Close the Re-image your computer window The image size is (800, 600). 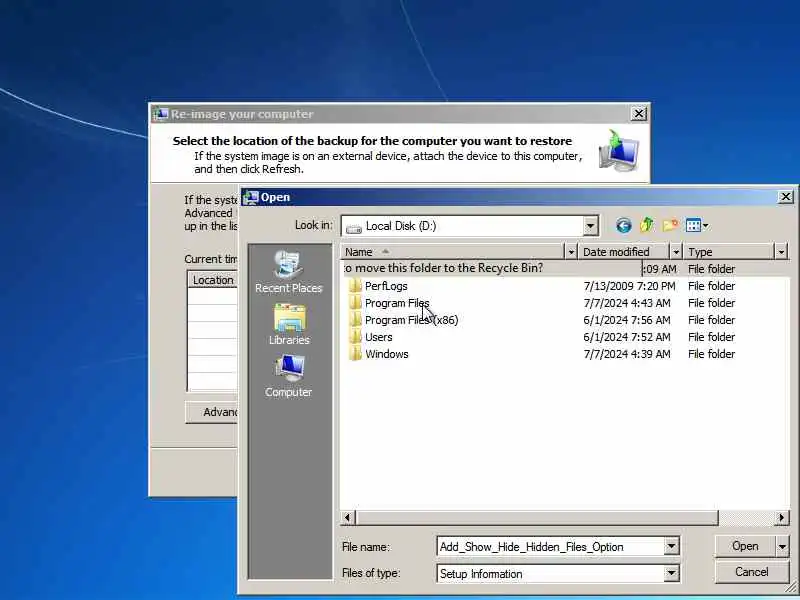pyautogui.click(x=639, y=114)
